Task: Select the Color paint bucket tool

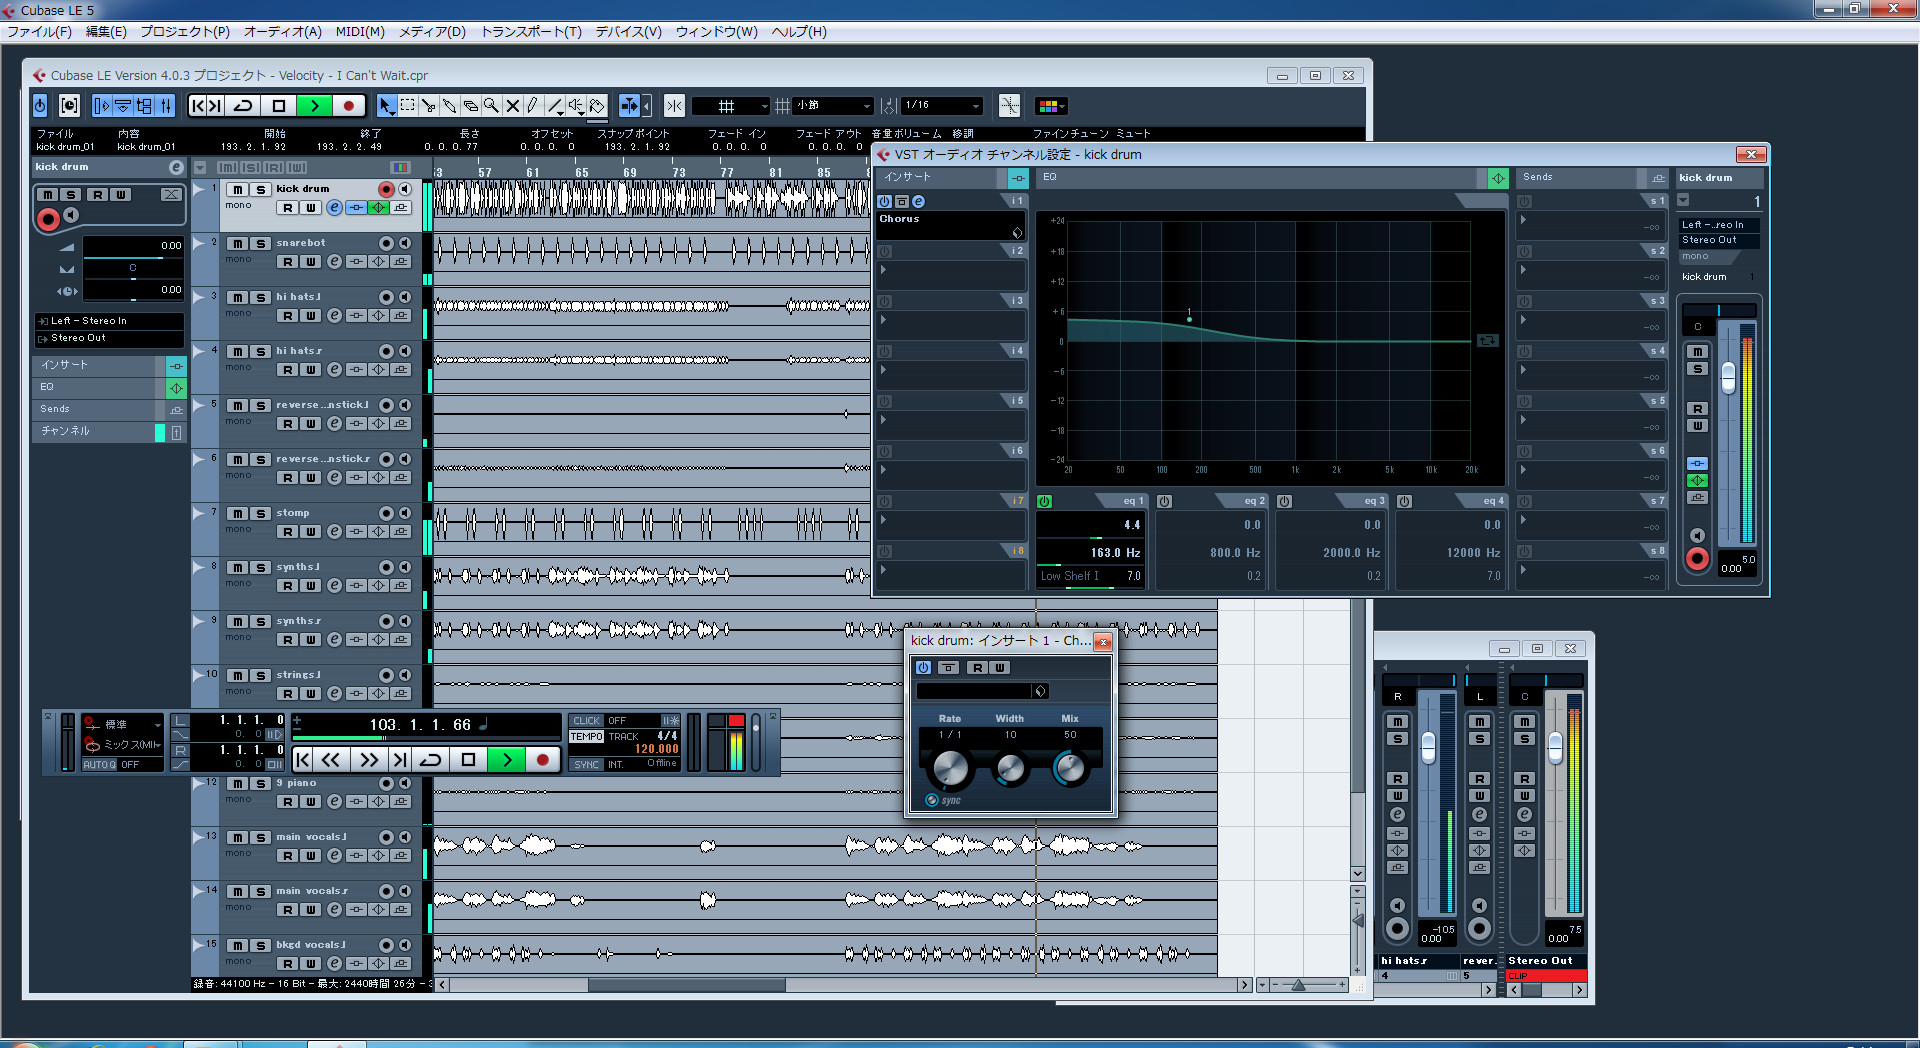Action: 597,106
